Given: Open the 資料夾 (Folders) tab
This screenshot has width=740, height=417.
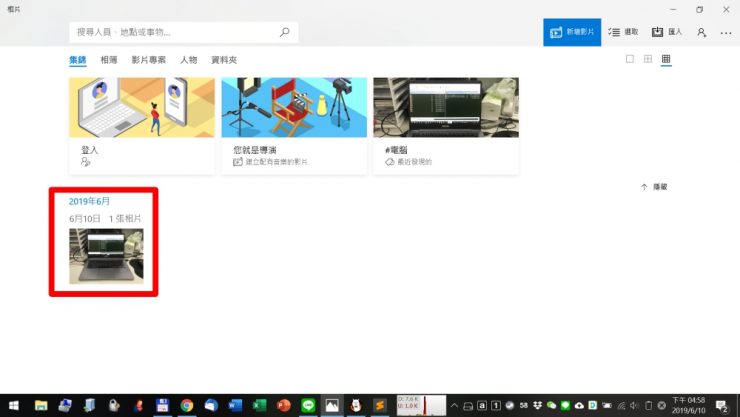Looking at the screenshot, I should (224, 60).
